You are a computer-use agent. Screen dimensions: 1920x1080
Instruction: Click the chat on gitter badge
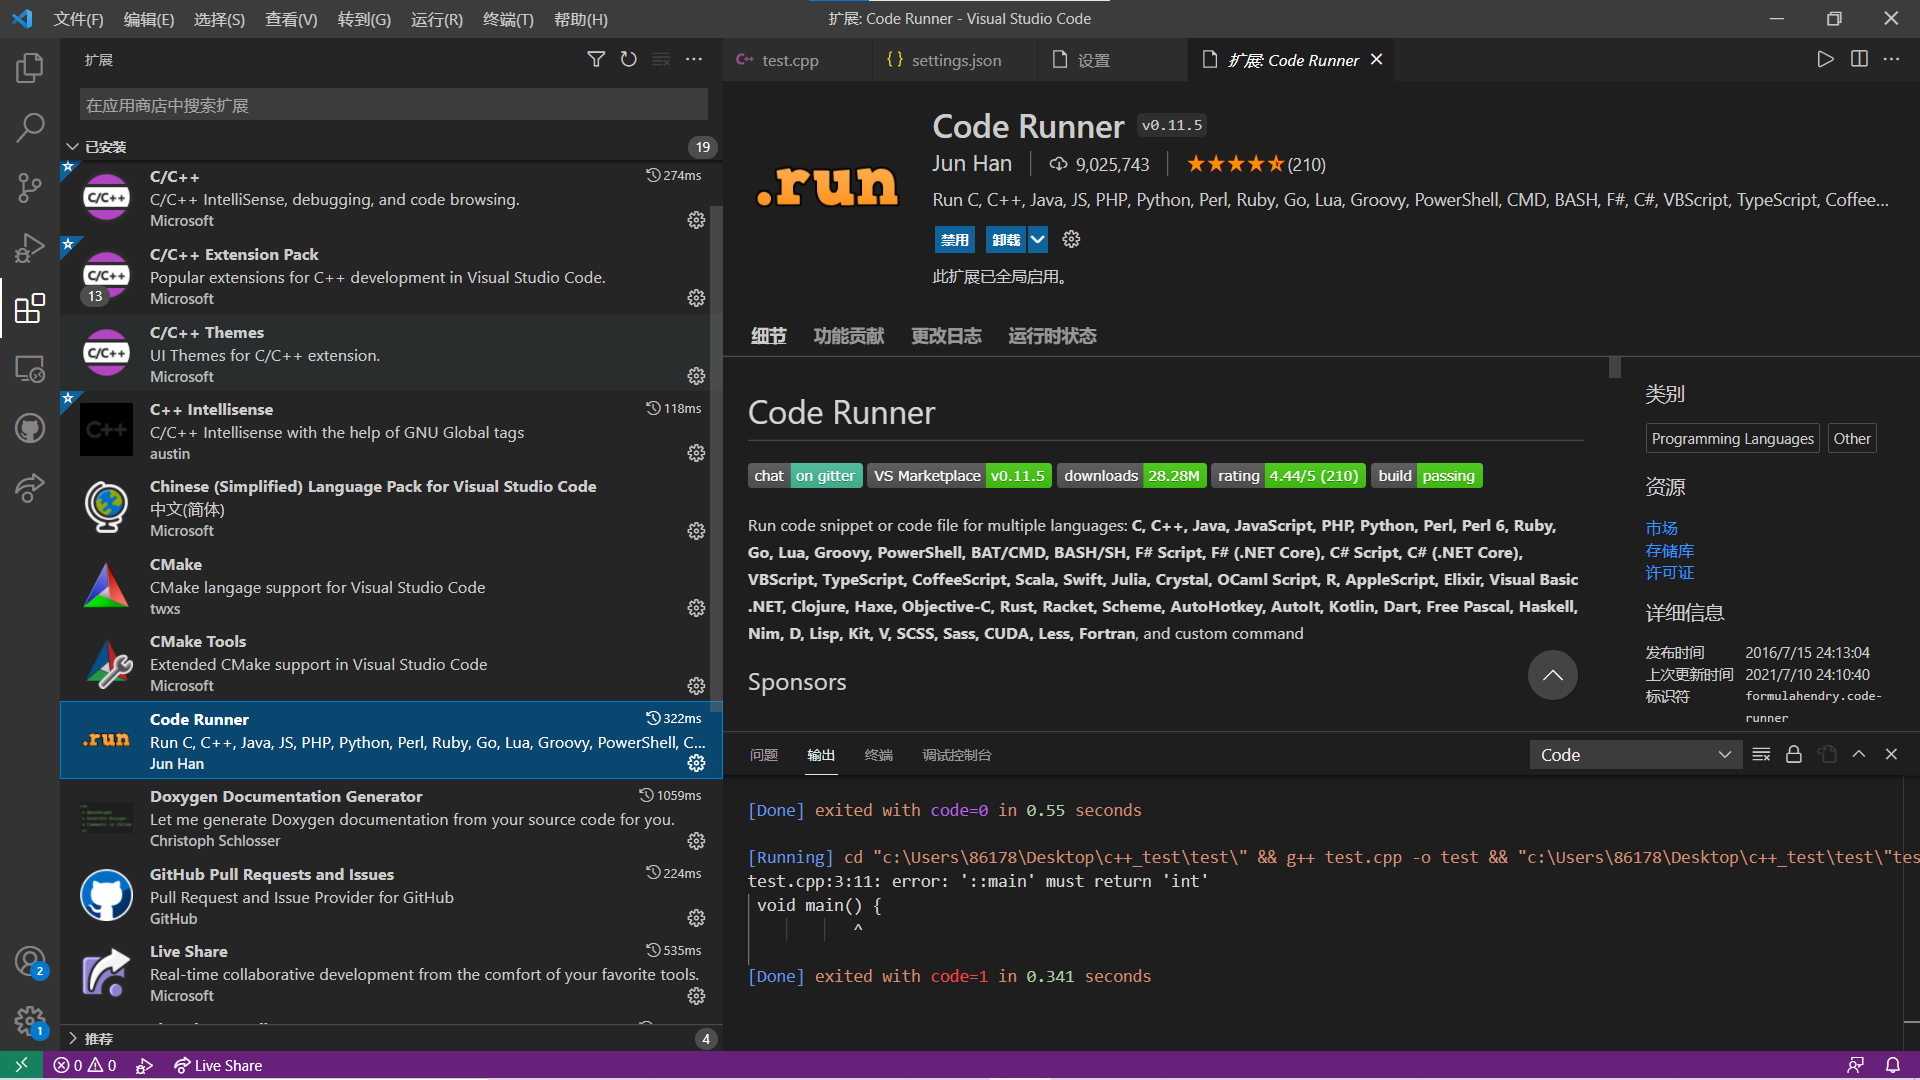point(805,476)
